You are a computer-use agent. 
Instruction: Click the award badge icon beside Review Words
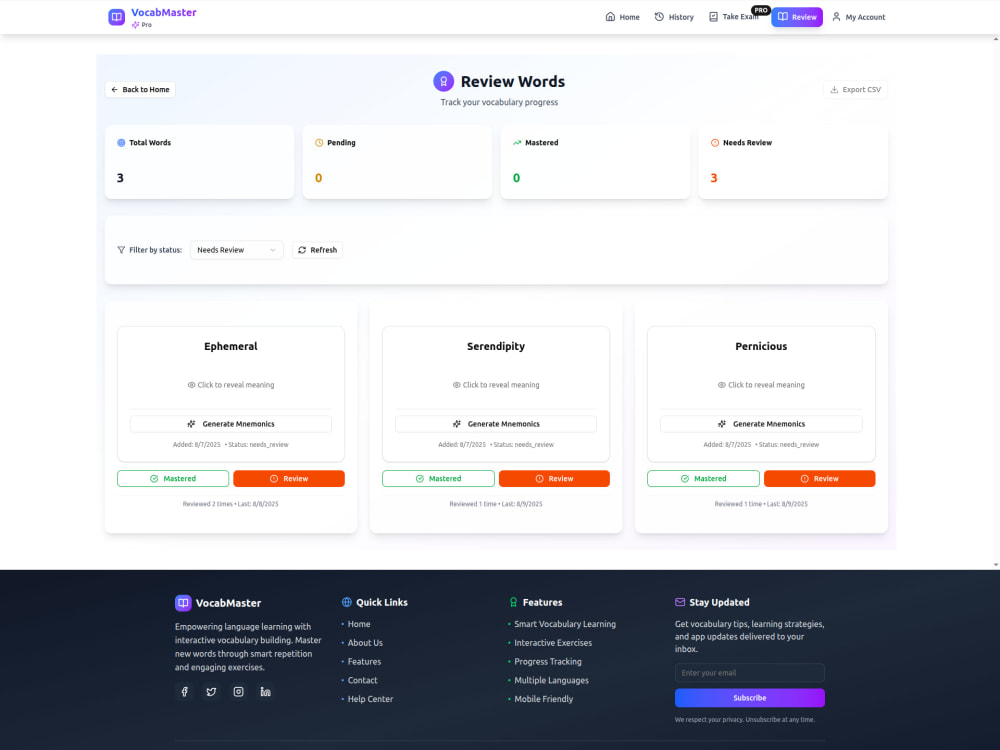coord(443,81)
